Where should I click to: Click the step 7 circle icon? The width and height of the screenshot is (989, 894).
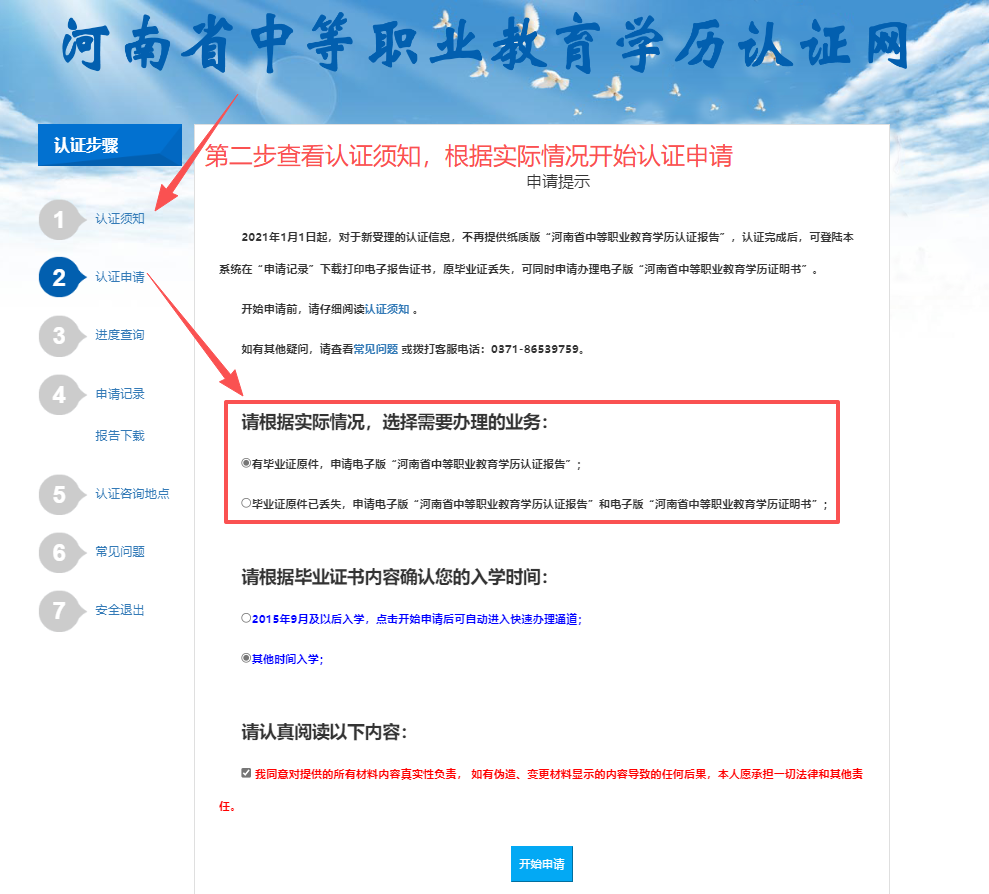59,611
